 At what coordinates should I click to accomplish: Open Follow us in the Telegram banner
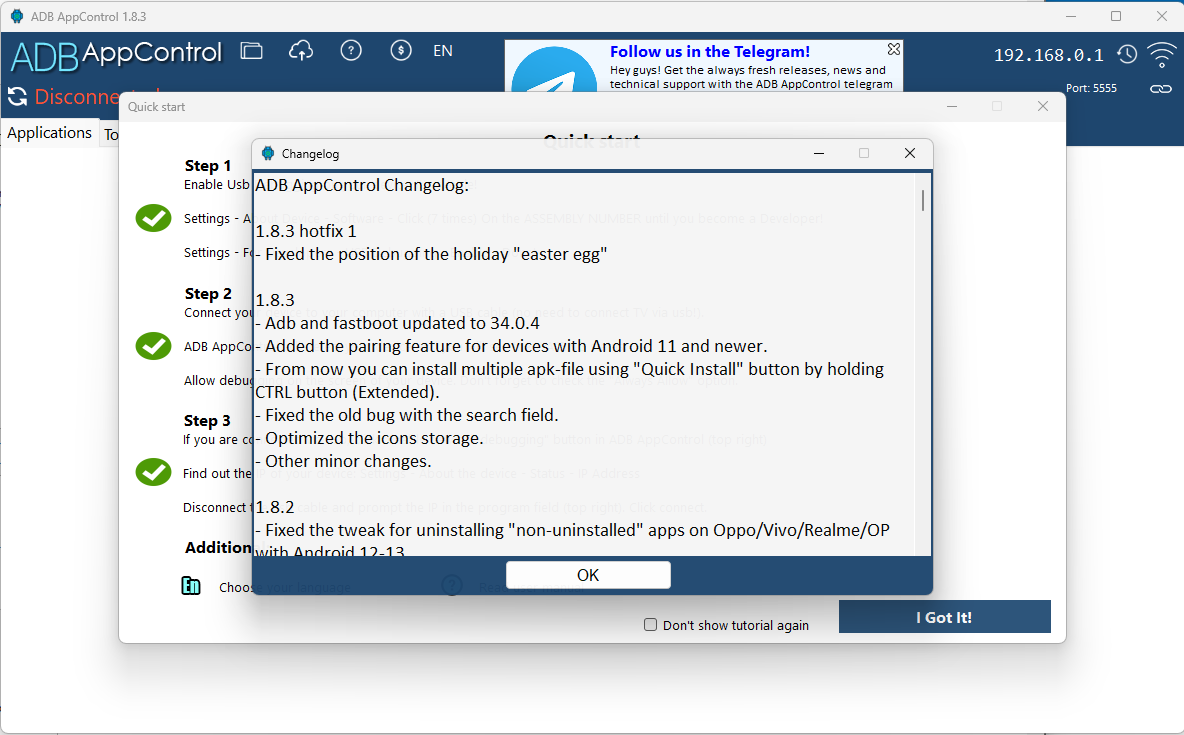710,51
